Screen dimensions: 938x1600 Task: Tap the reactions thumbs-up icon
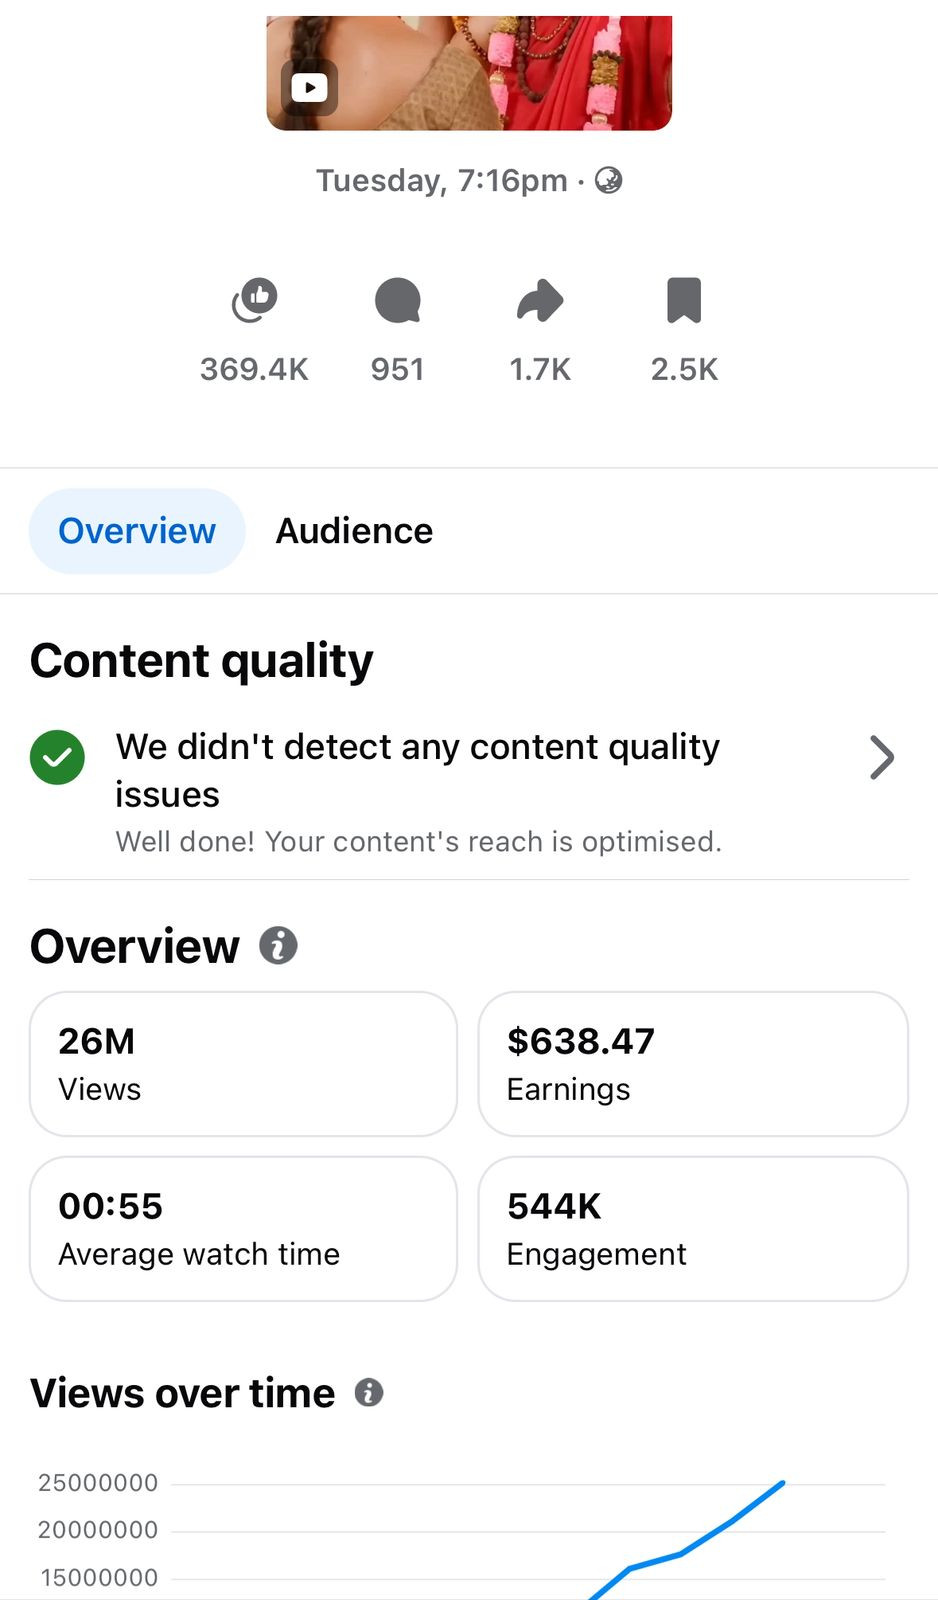(254, 300)
